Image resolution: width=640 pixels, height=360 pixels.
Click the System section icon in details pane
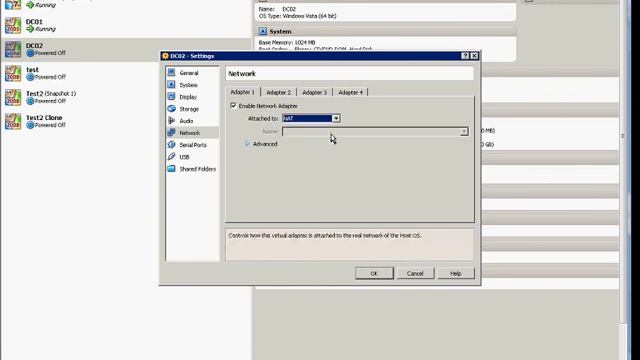click(263, 31)
